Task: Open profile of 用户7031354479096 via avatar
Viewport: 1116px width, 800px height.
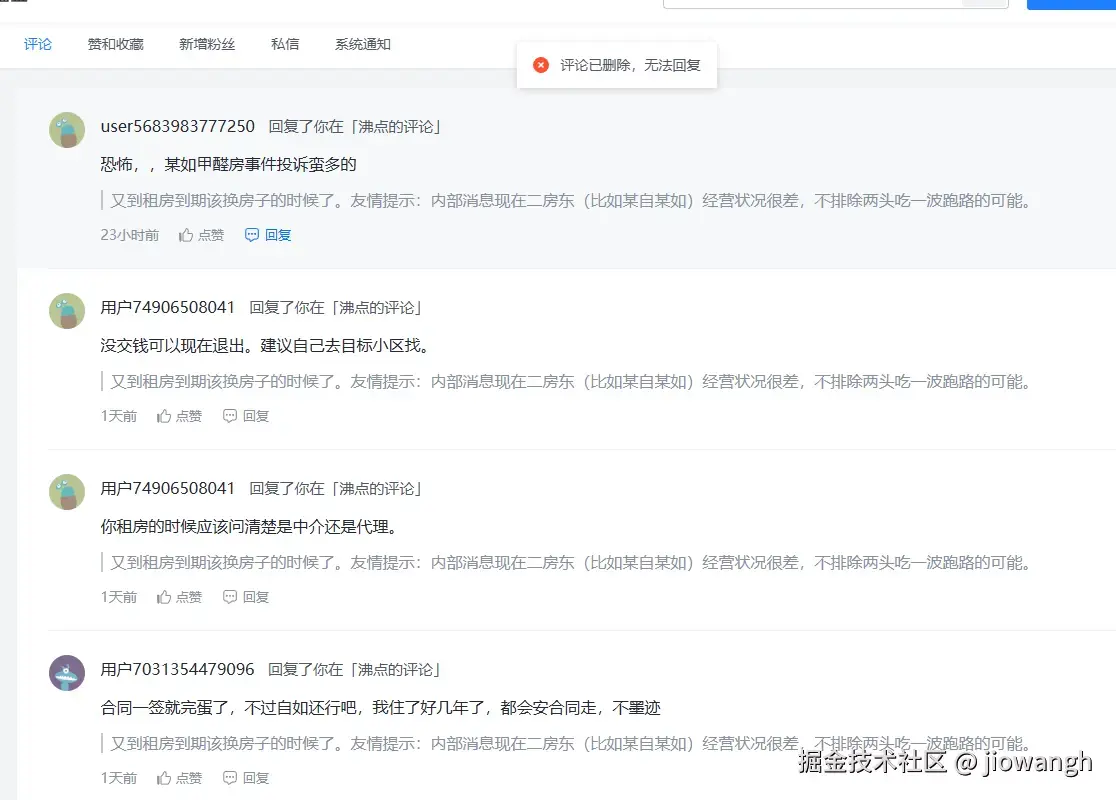Action: 67,673
